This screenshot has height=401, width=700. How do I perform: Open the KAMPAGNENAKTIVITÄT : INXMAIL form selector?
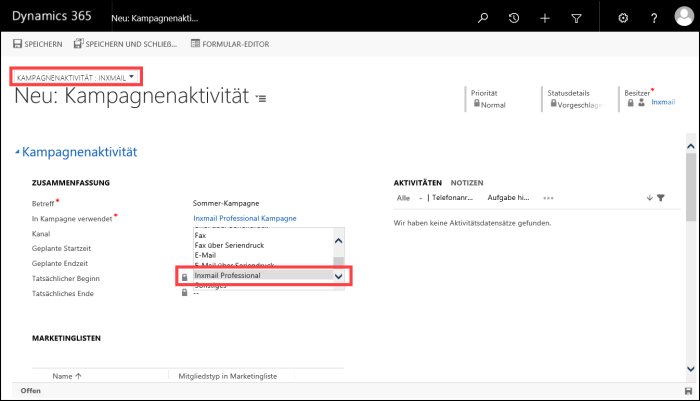pyautogui.click(x=75, y=77)
